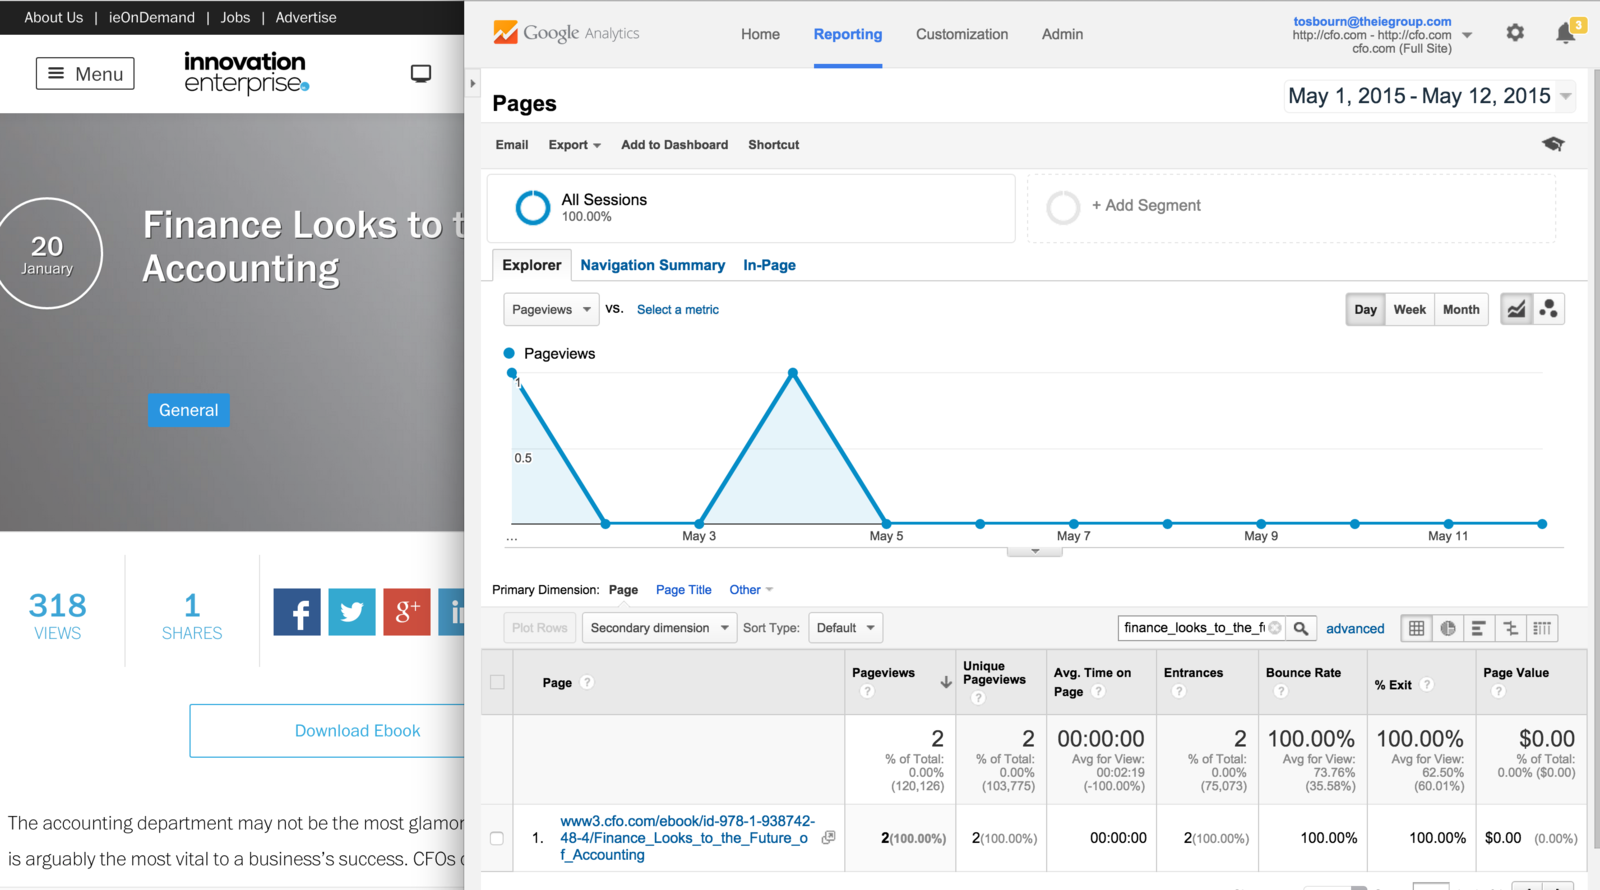Open advanced filter link

tap(1355, 629)
